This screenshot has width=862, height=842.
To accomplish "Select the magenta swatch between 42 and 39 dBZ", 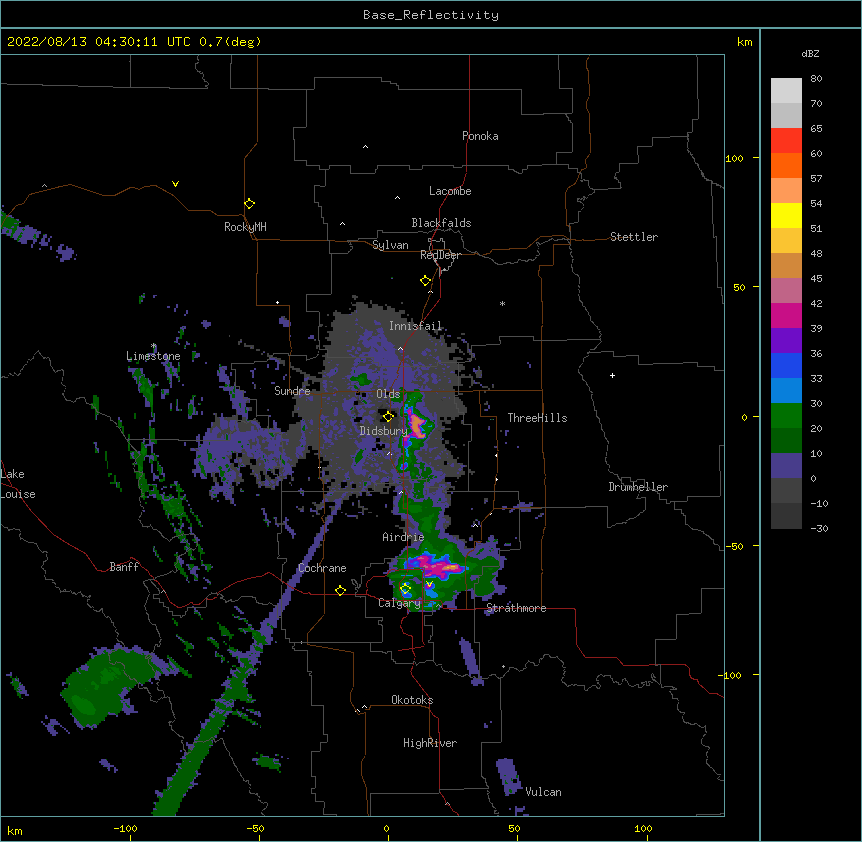I will pos(786,315).
